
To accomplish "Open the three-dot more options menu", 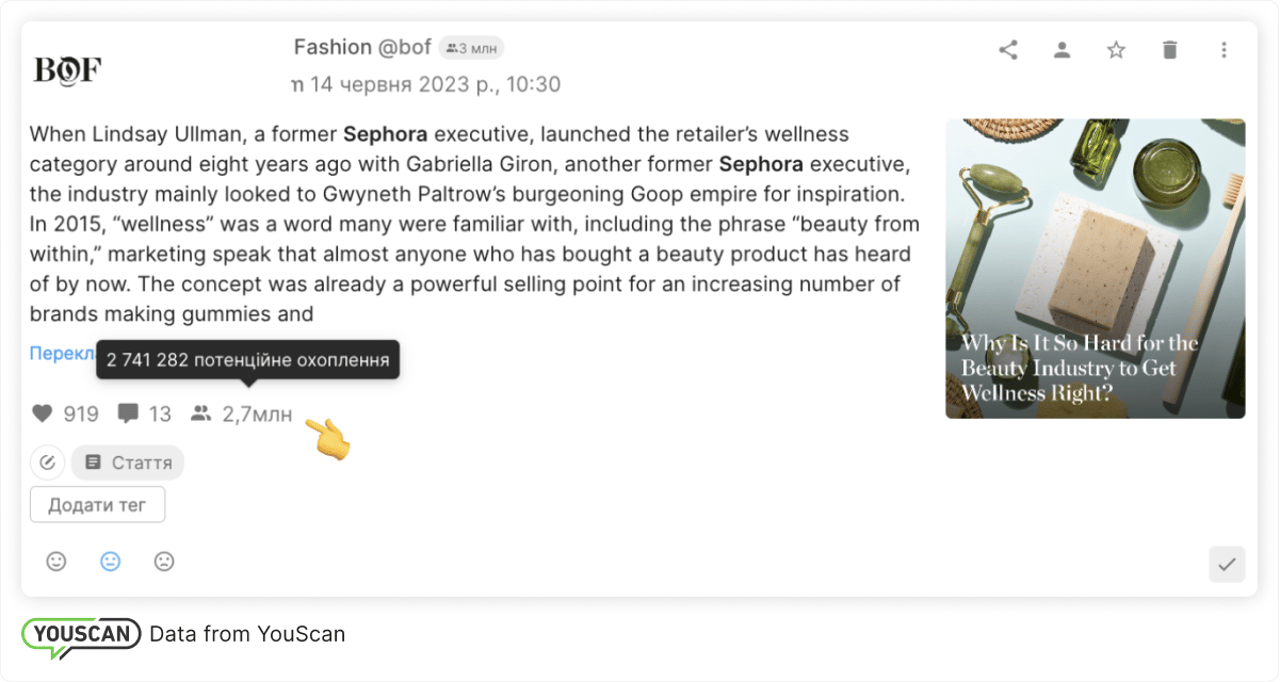I will (x=1224, y=50).
